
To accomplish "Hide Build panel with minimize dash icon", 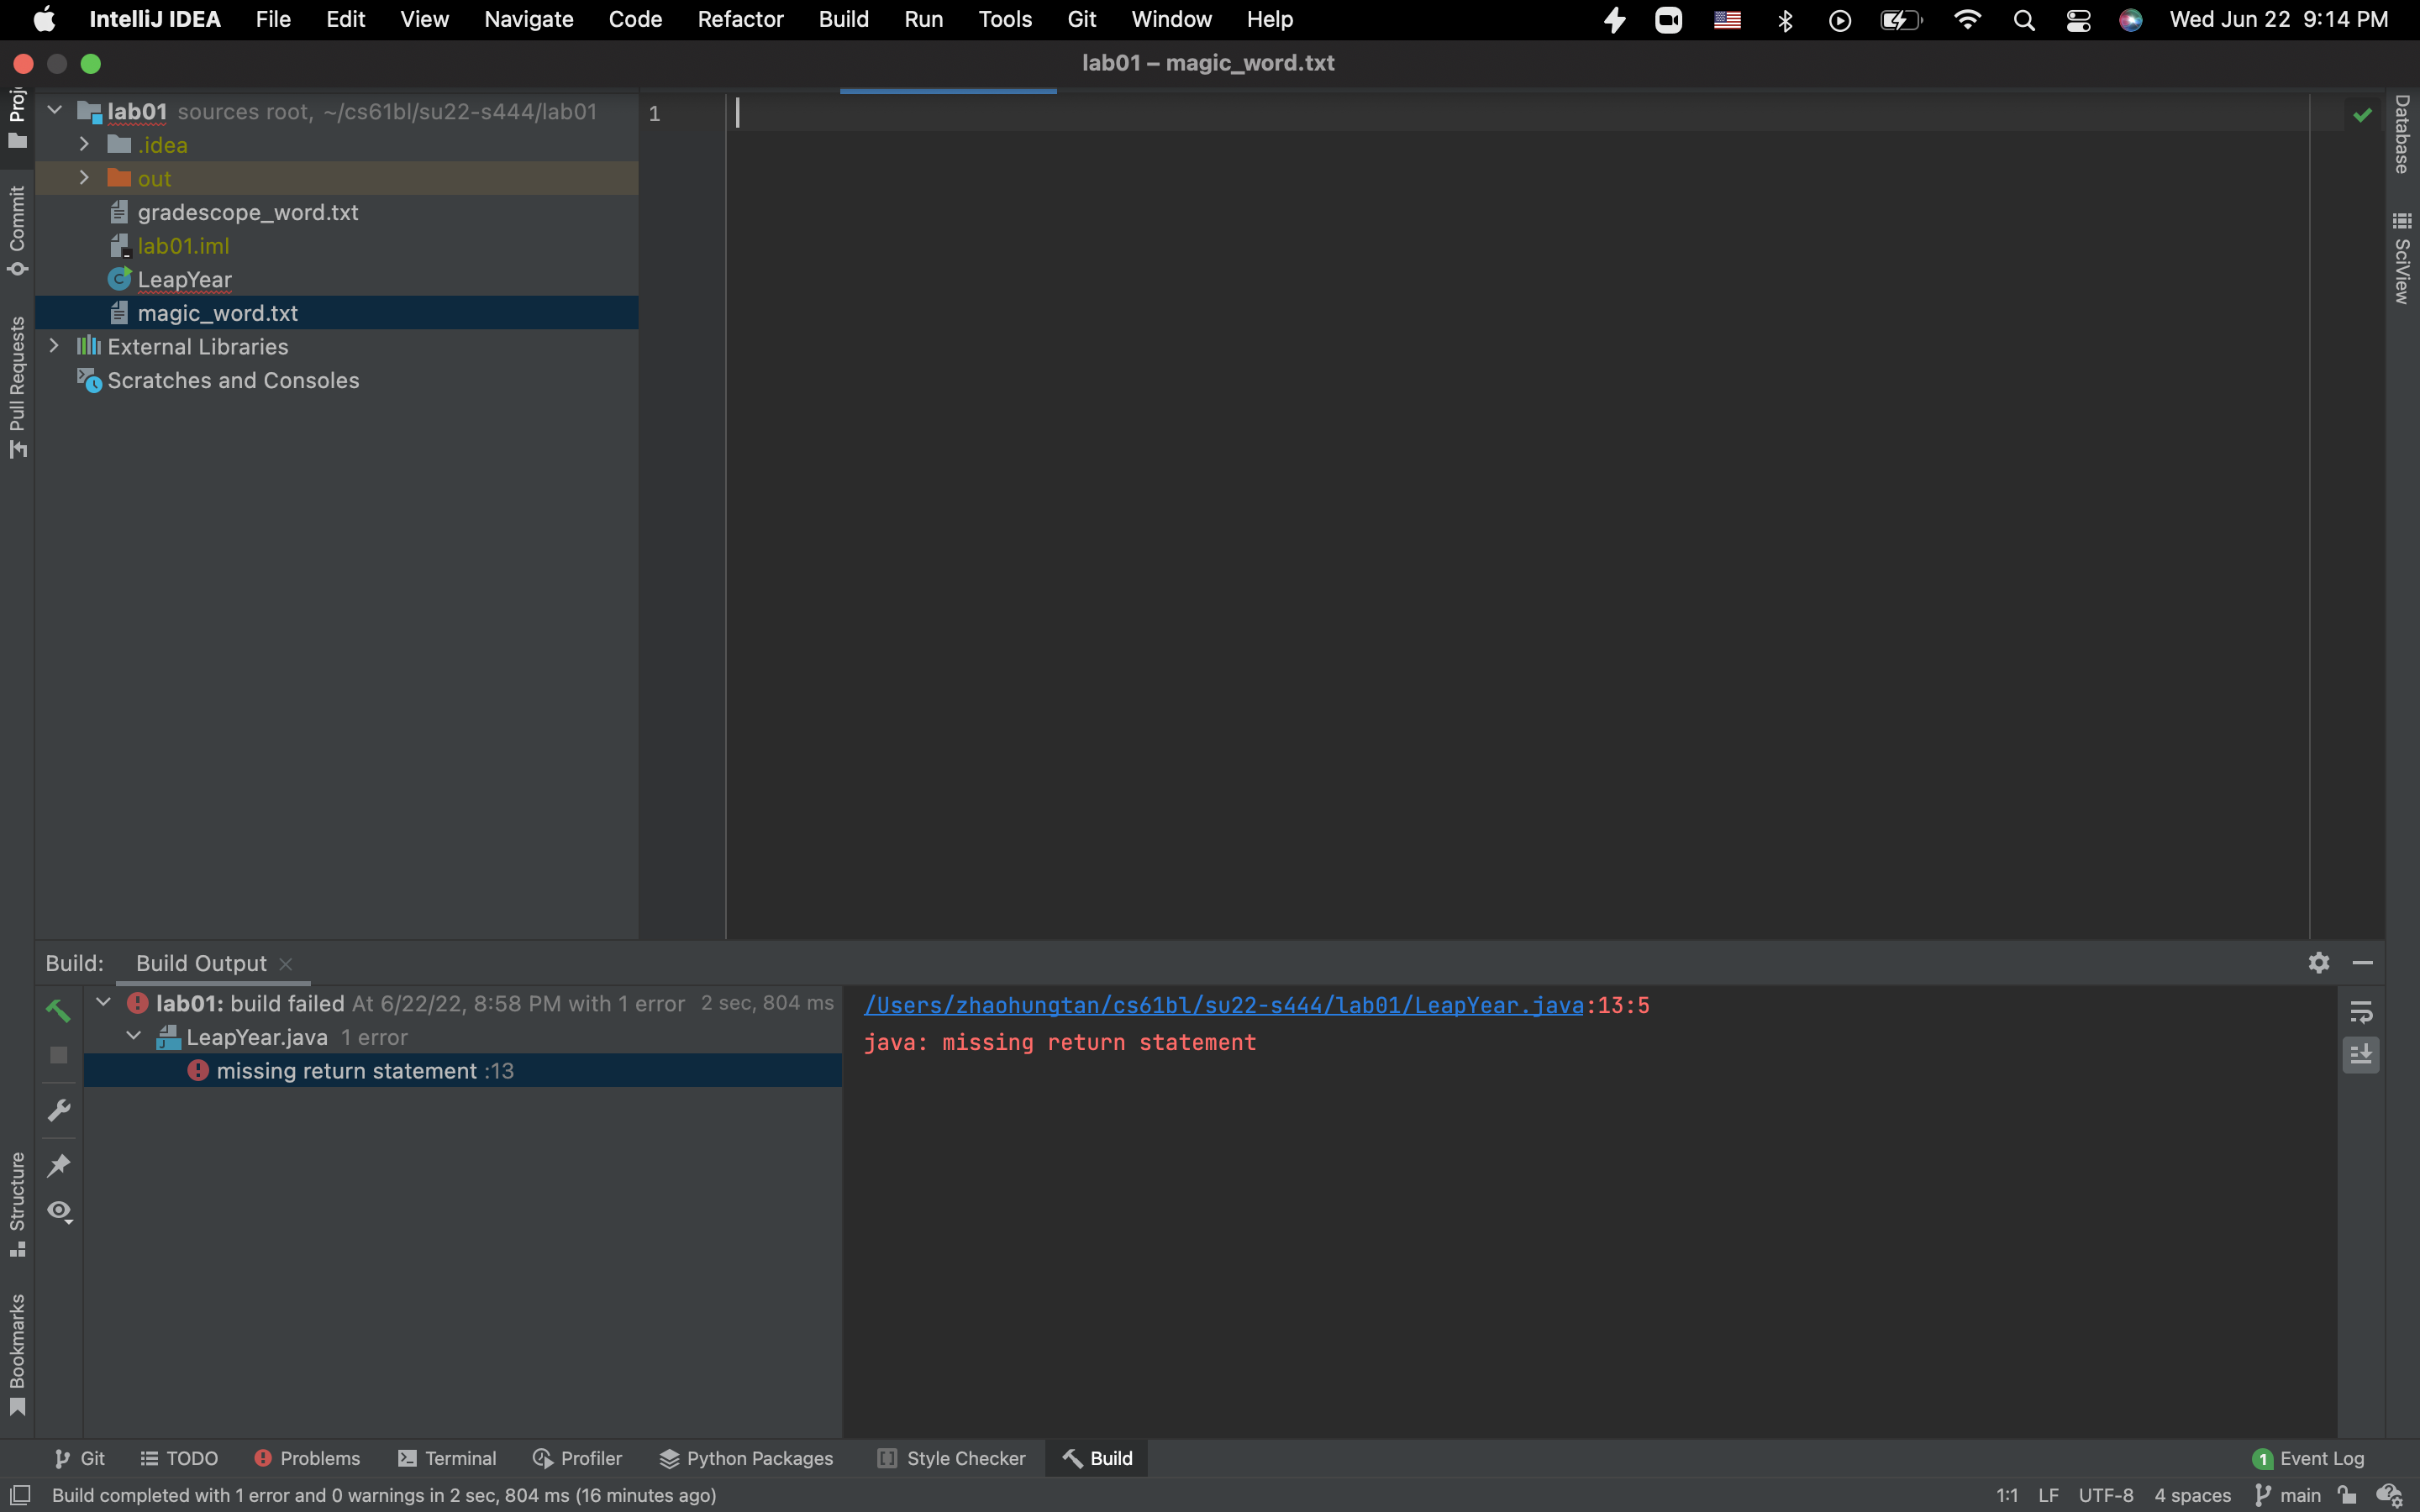I will click(2362, 962).
